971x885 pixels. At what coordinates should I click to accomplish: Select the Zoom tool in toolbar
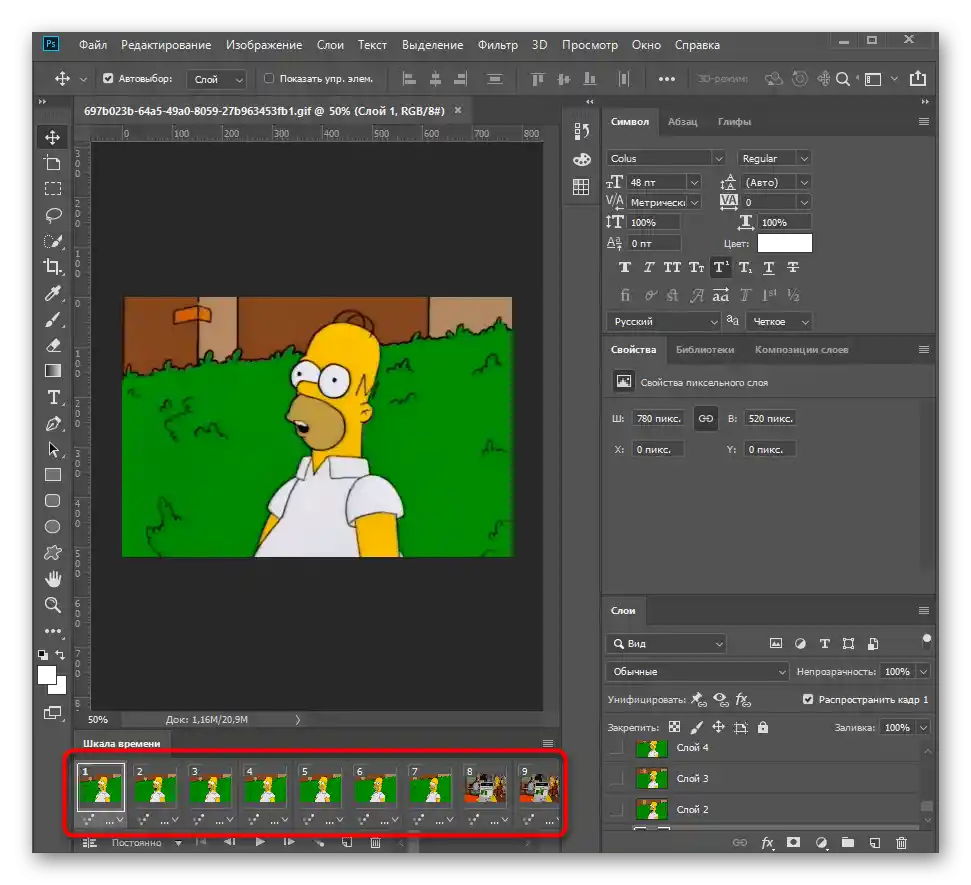pos(53,605)
